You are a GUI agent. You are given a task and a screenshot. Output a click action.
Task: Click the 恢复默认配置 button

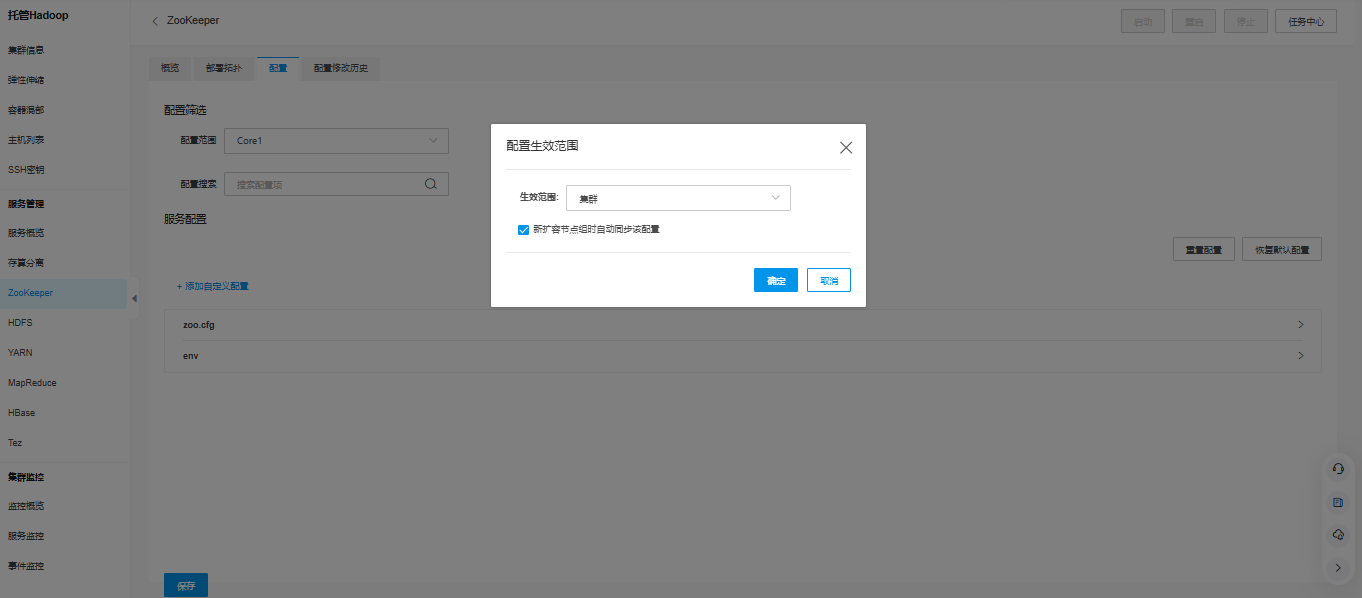(x=1282, y=250)
